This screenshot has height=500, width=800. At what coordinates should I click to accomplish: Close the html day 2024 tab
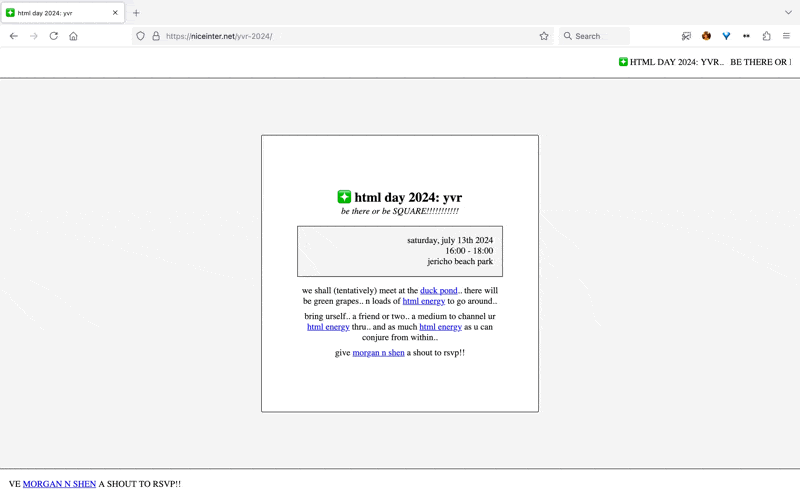[115, 13]
